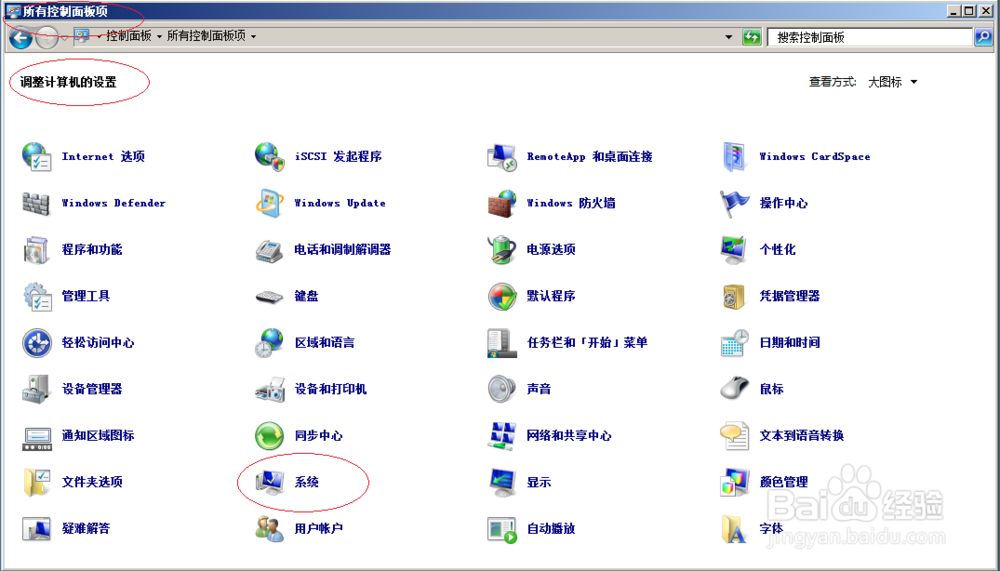Click the 颜色管理 text link

pos(784,482)
